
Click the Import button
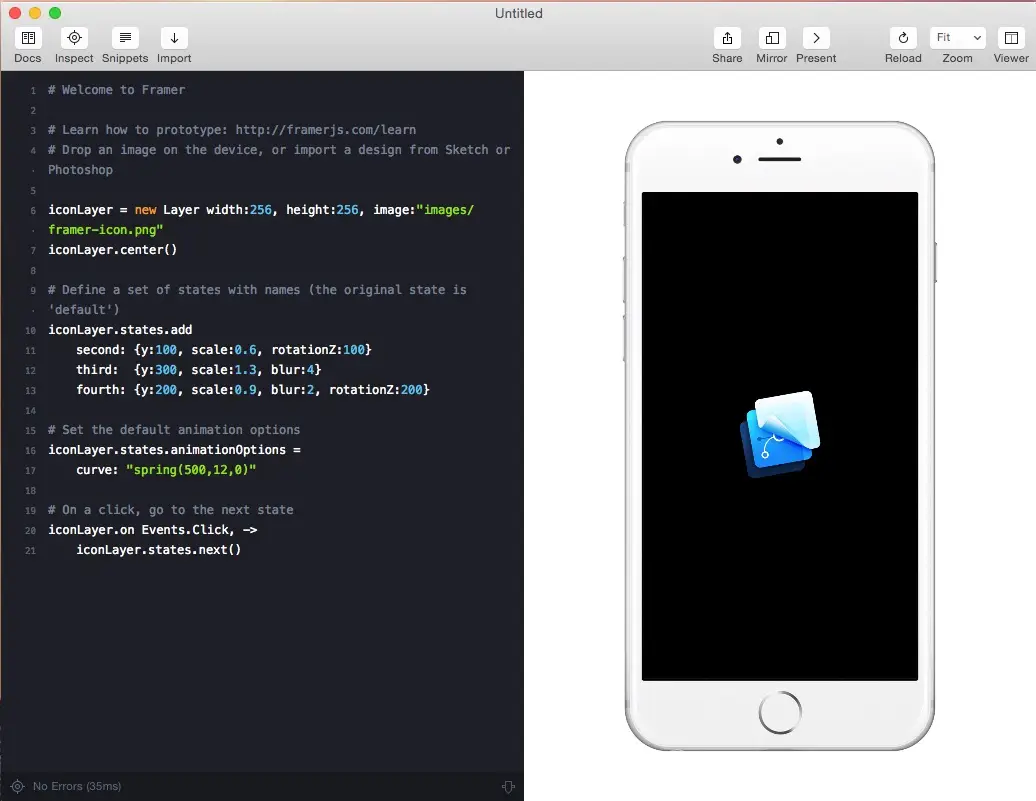click(174, 38)
